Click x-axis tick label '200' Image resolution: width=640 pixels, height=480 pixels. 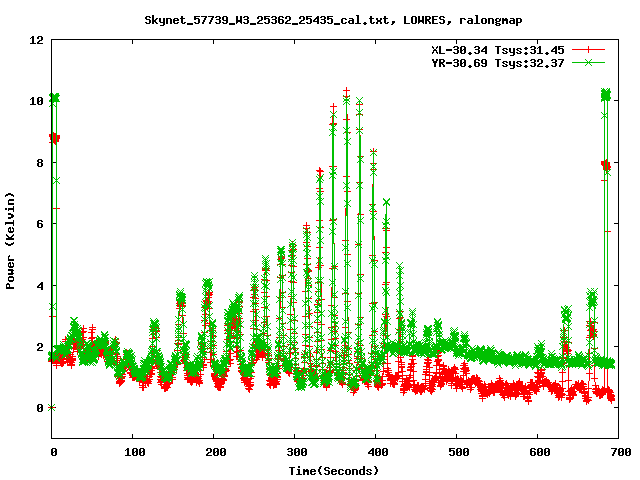click(x=216, y=452)
